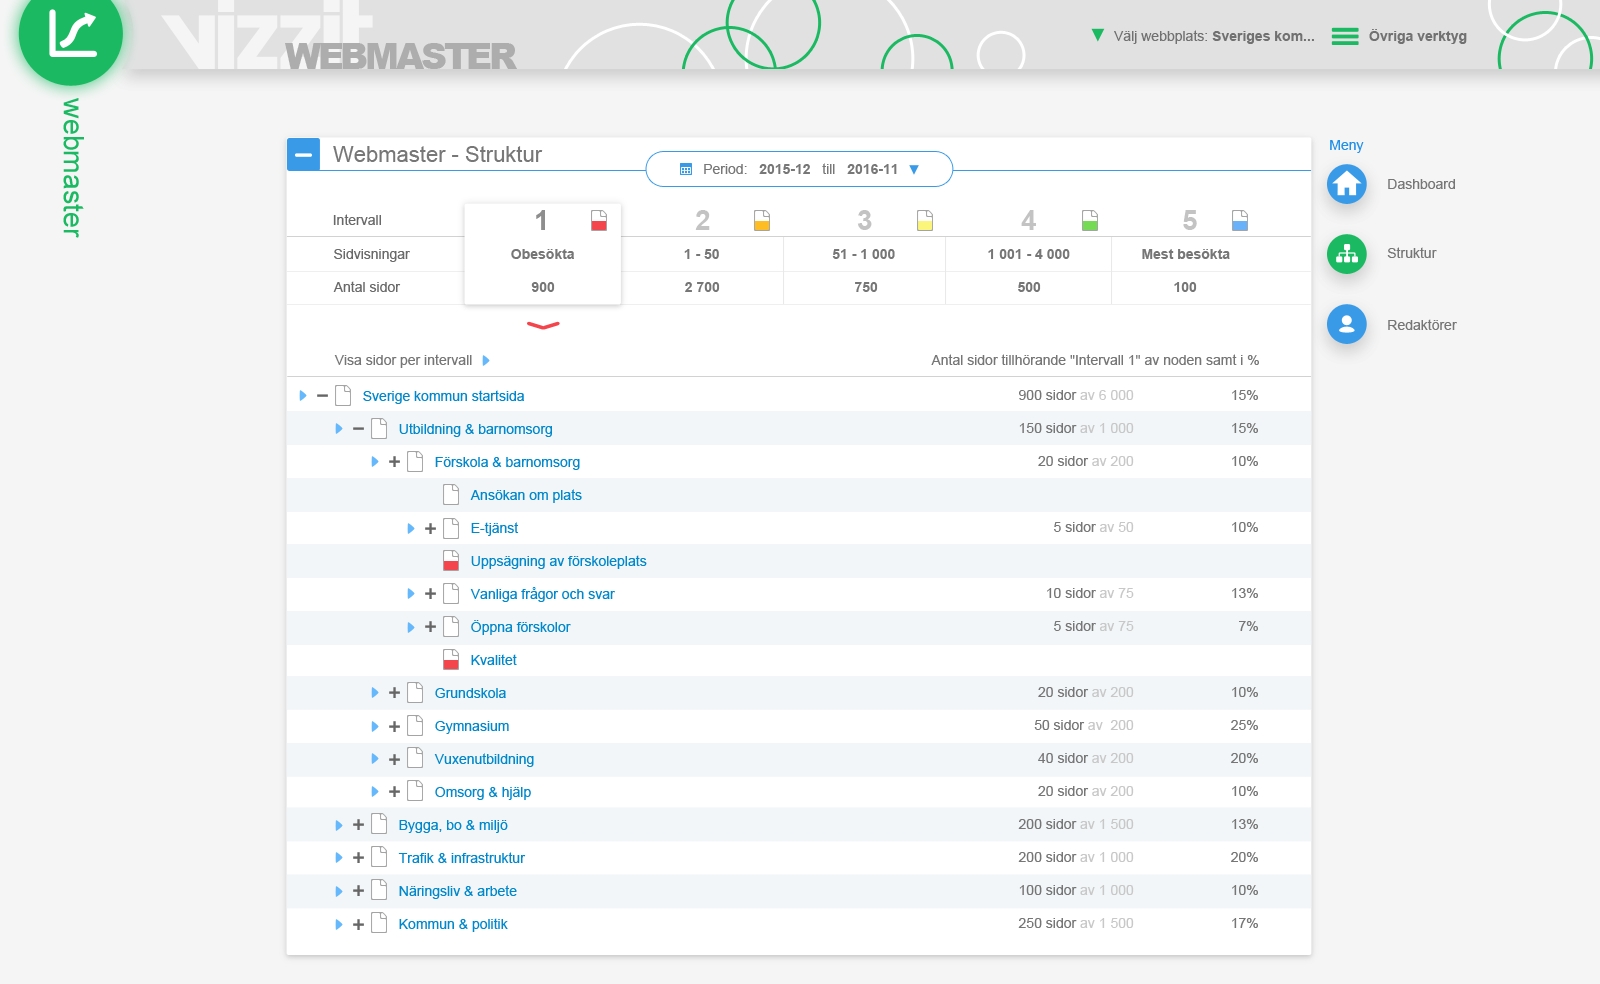
Task: Click the blue page icon for interval 5
Action: [x=1240, y=220]
